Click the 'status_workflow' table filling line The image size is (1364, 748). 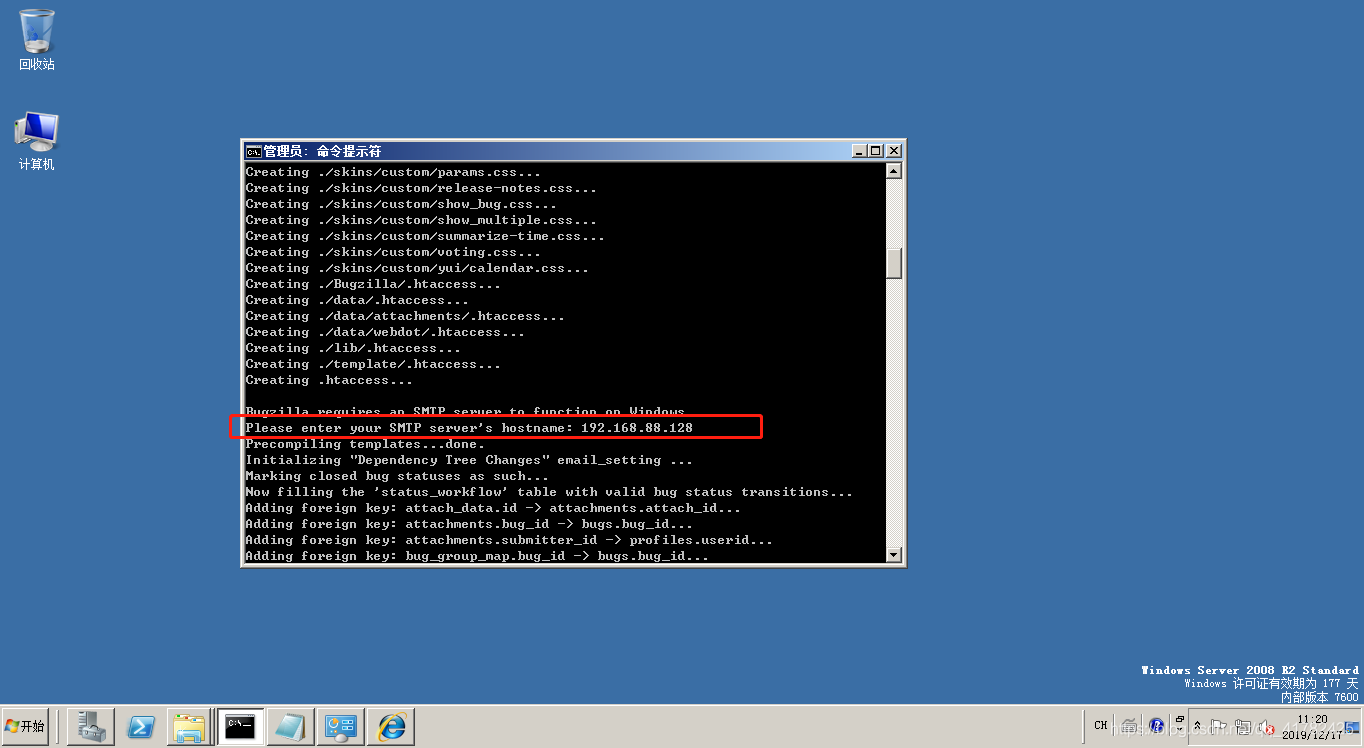(549, 492)
